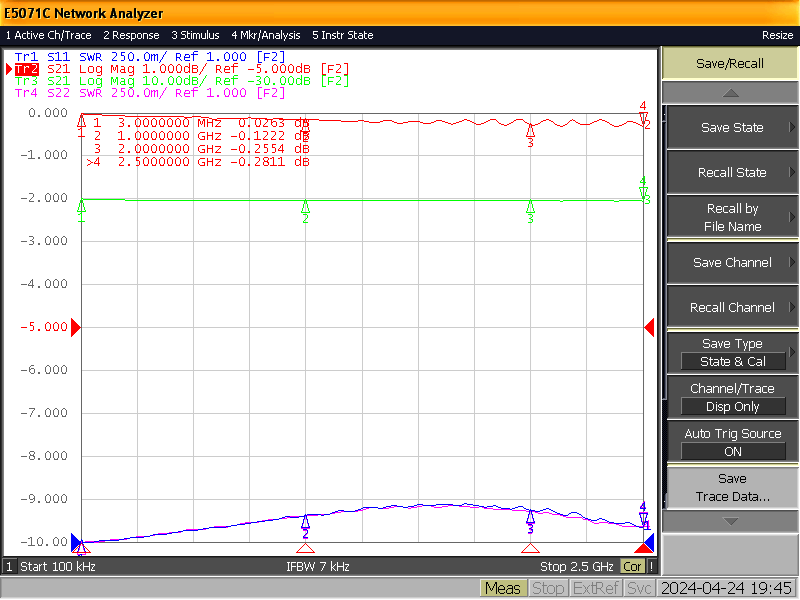The height and width of the screenshot is (600, 800).
Task: Click Stop 2.5 GHz field
Action: tap(577, 567)
